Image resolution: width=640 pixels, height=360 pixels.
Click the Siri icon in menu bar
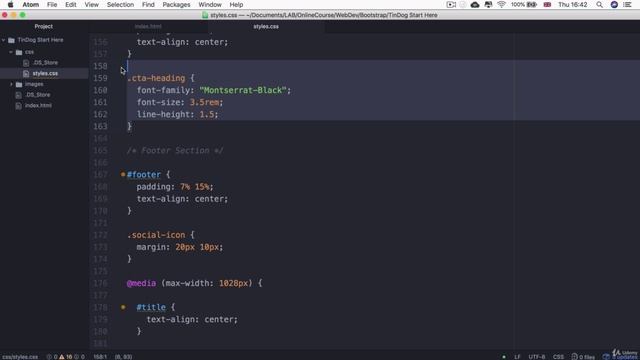[x=614, y=4]
